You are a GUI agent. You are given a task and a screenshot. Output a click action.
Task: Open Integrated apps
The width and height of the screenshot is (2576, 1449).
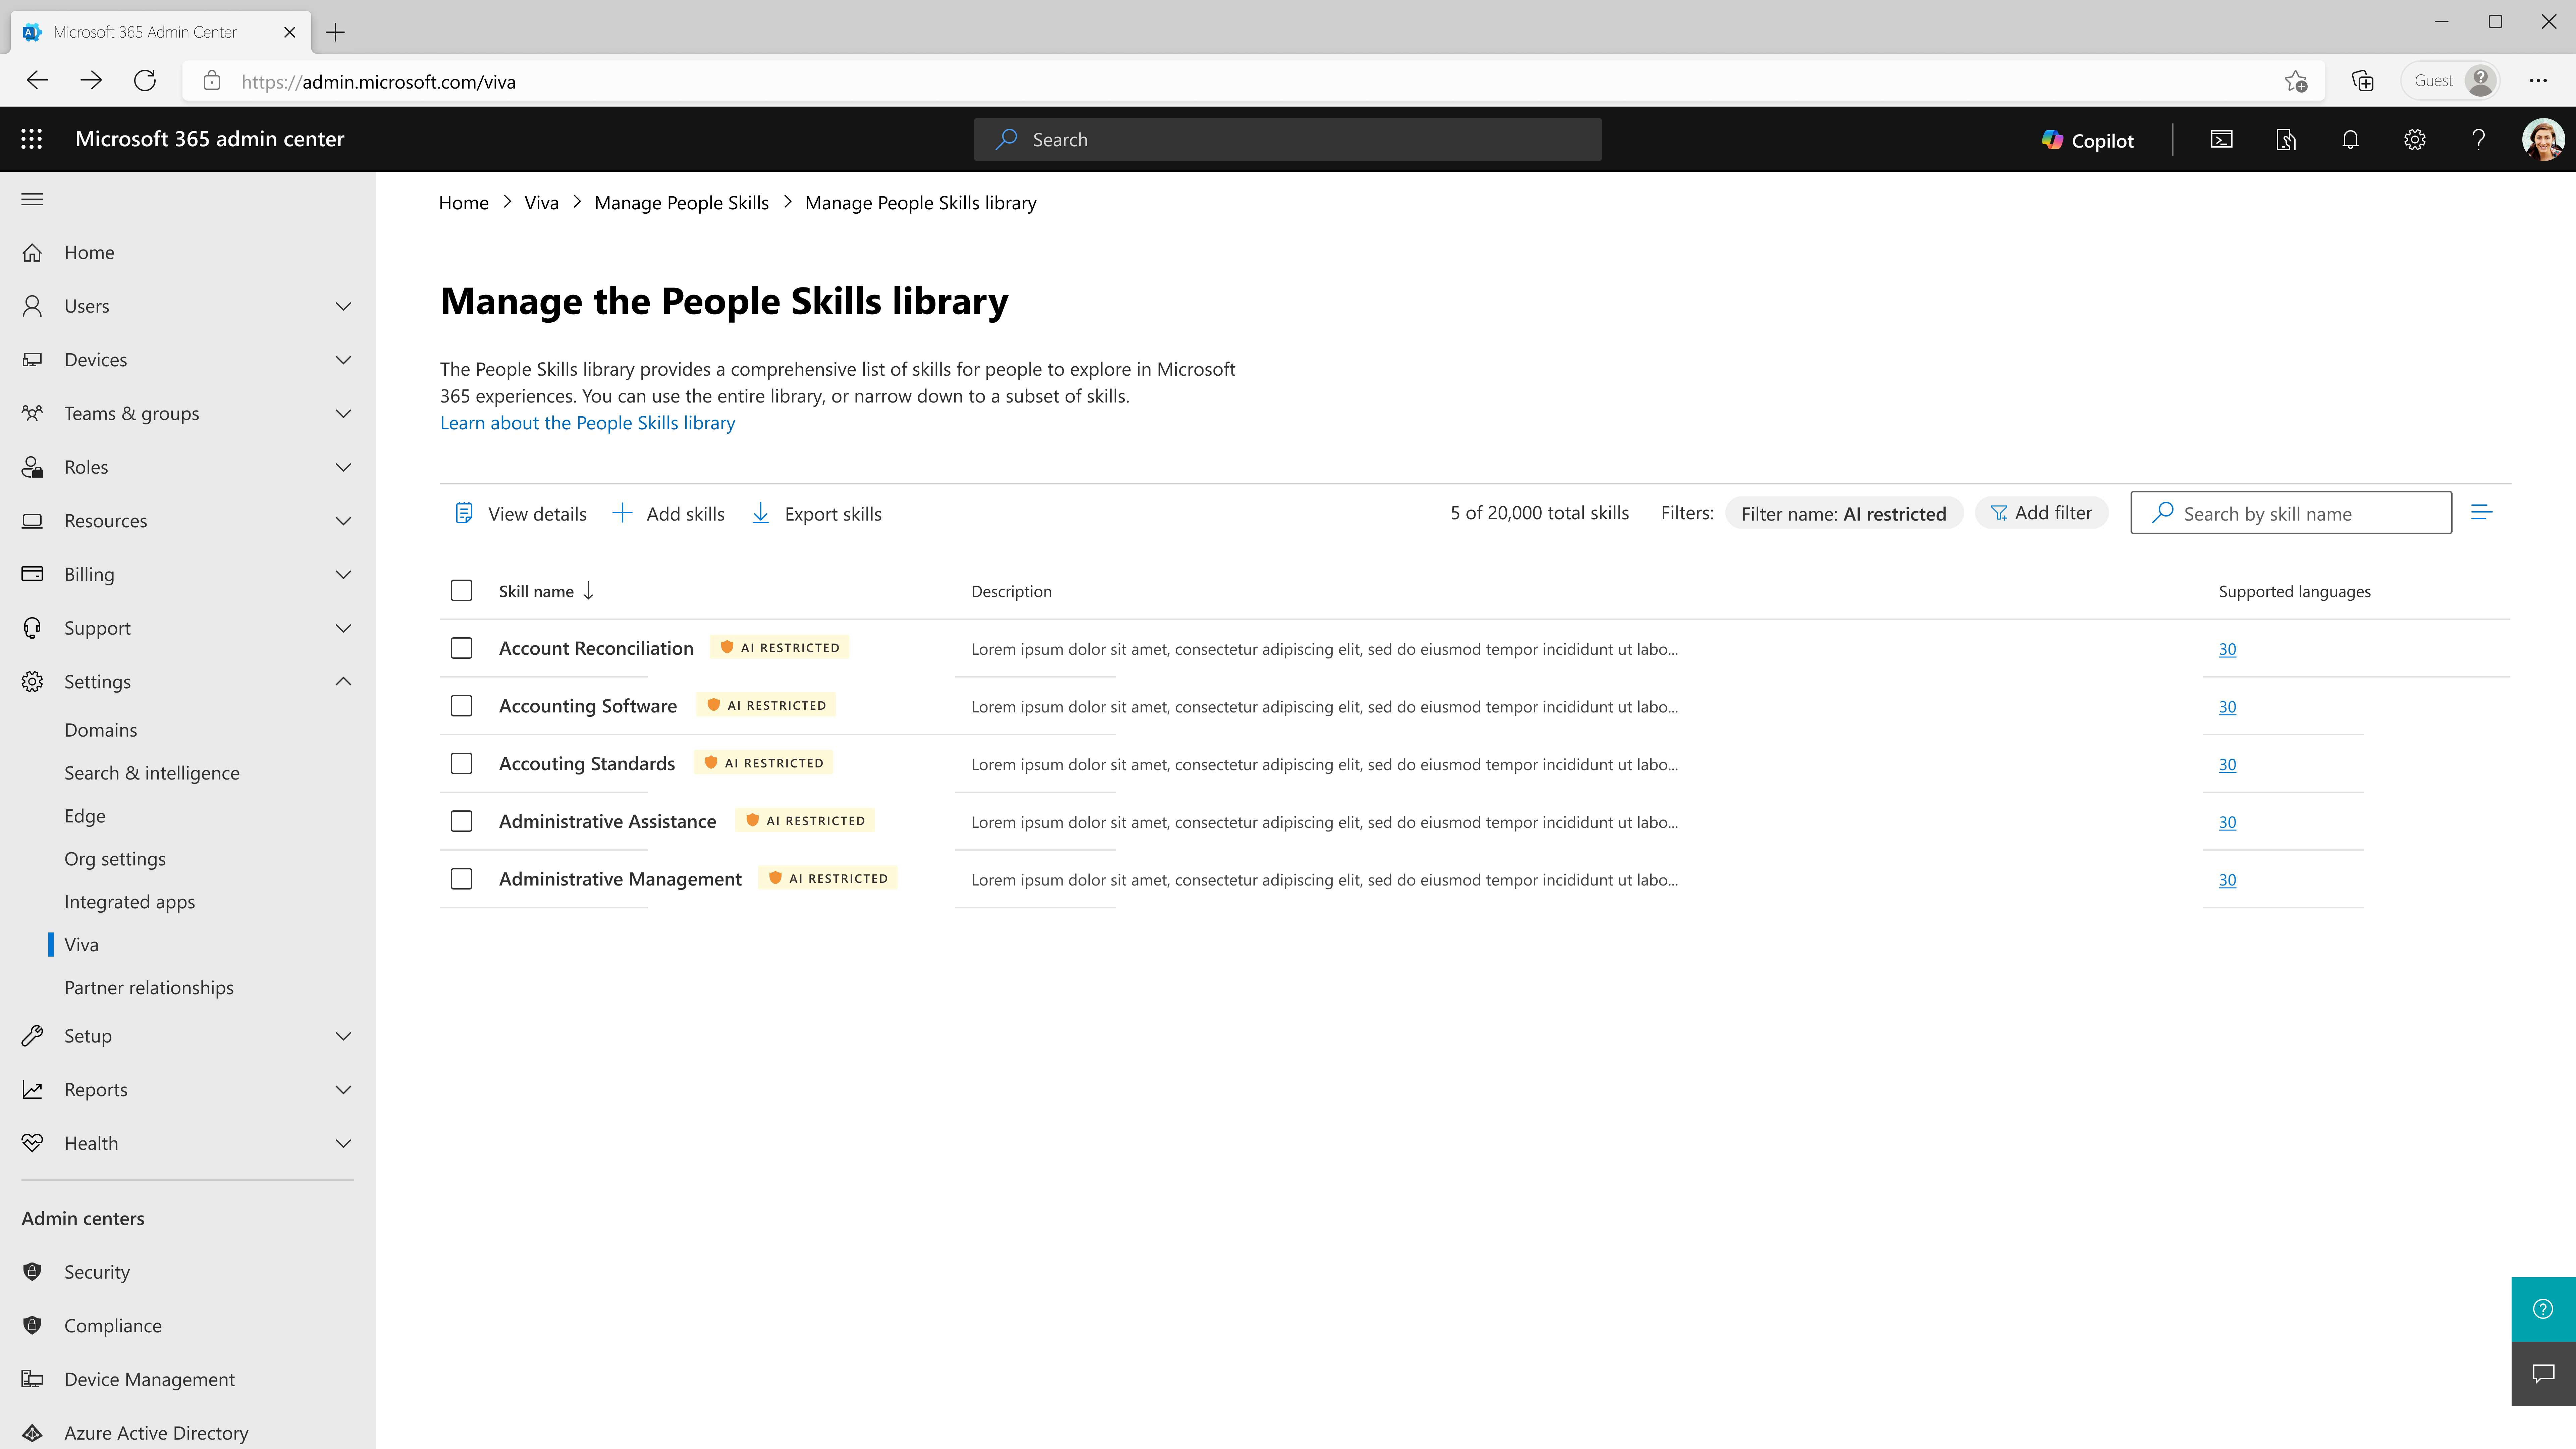click(x=130, y=902)
